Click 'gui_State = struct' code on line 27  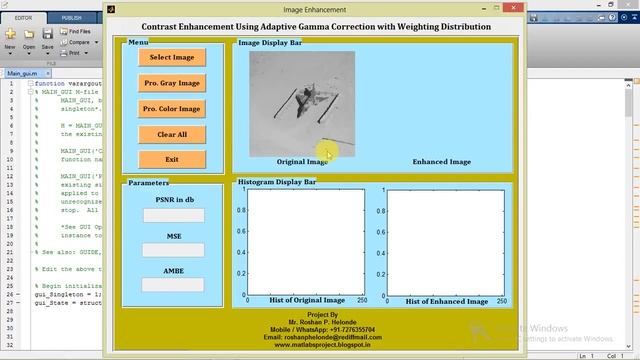(x=68, y=303)
